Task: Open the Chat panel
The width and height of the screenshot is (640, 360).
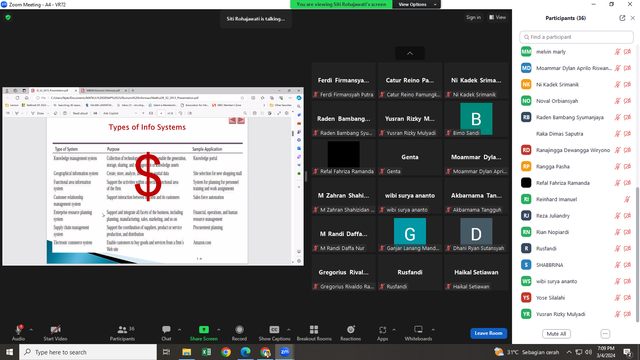Action: pyautogui.click(x=166, y=332)
